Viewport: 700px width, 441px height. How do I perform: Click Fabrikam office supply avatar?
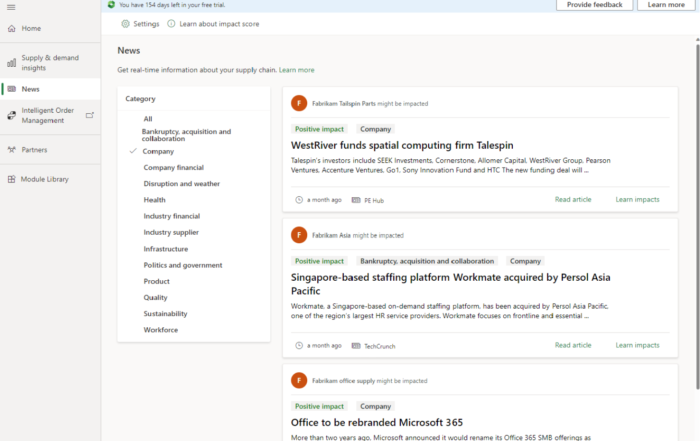coord(299,380)
